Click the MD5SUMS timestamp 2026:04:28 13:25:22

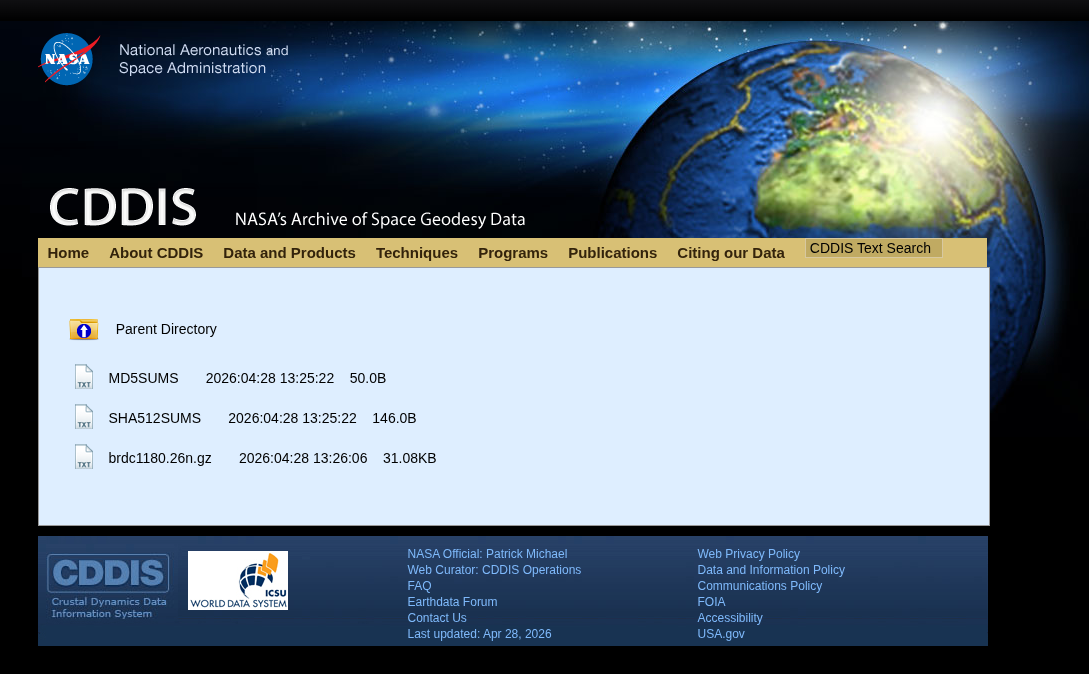(x=269, y=378)
